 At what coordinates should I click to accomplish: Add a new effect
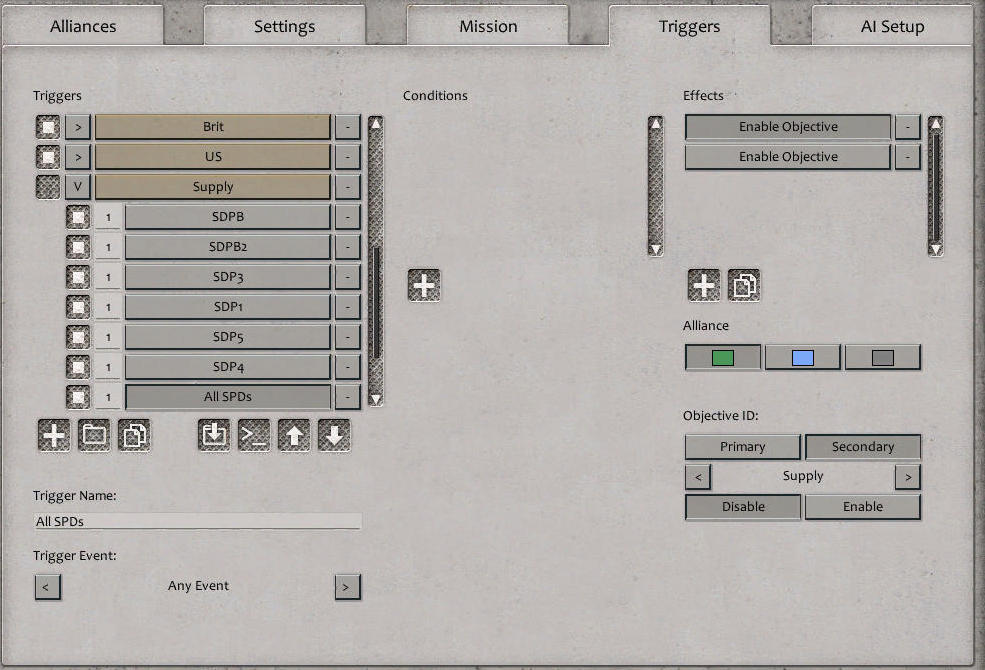click(x=704, y=285)
